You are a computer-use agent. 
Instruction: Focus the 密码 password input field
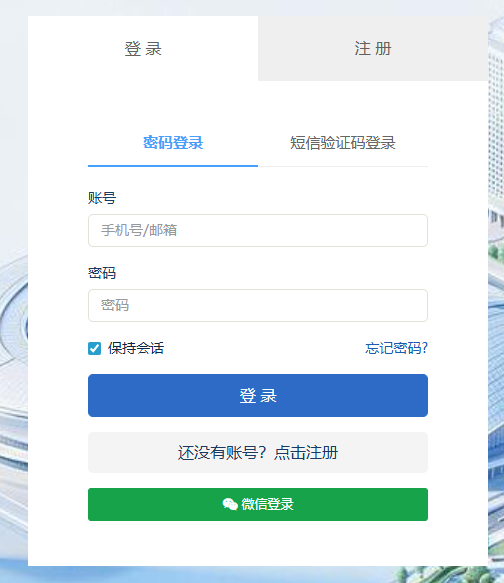(258, 306)
